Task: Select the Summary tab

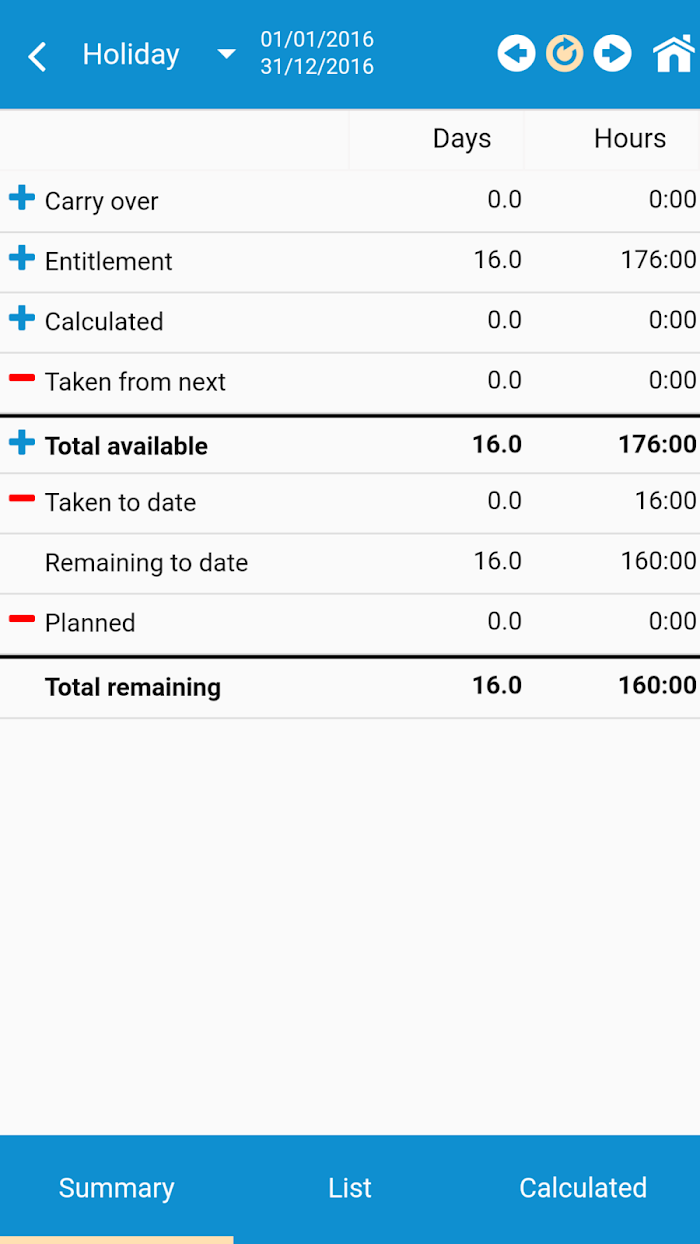Action: pyautogui.click(x=116, y=1188)
